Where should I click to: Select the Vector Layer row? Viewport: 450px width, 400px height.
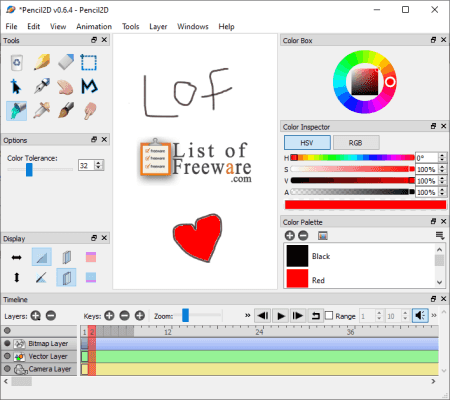point(39,356)
